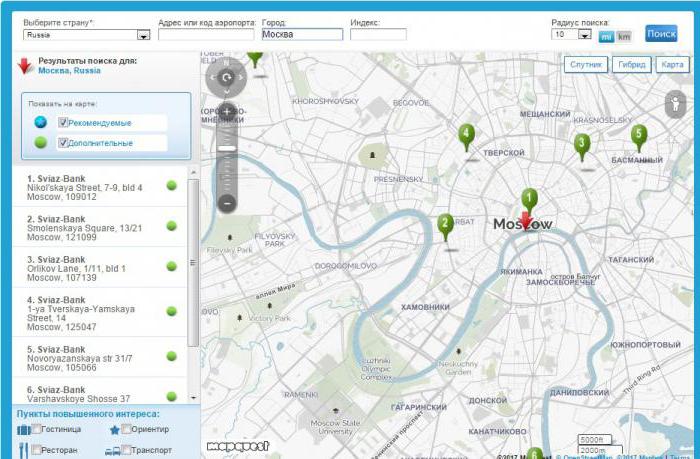Zoom out with the minus button
This screenshot has width=700, height=459.
[x=227, y=203]
